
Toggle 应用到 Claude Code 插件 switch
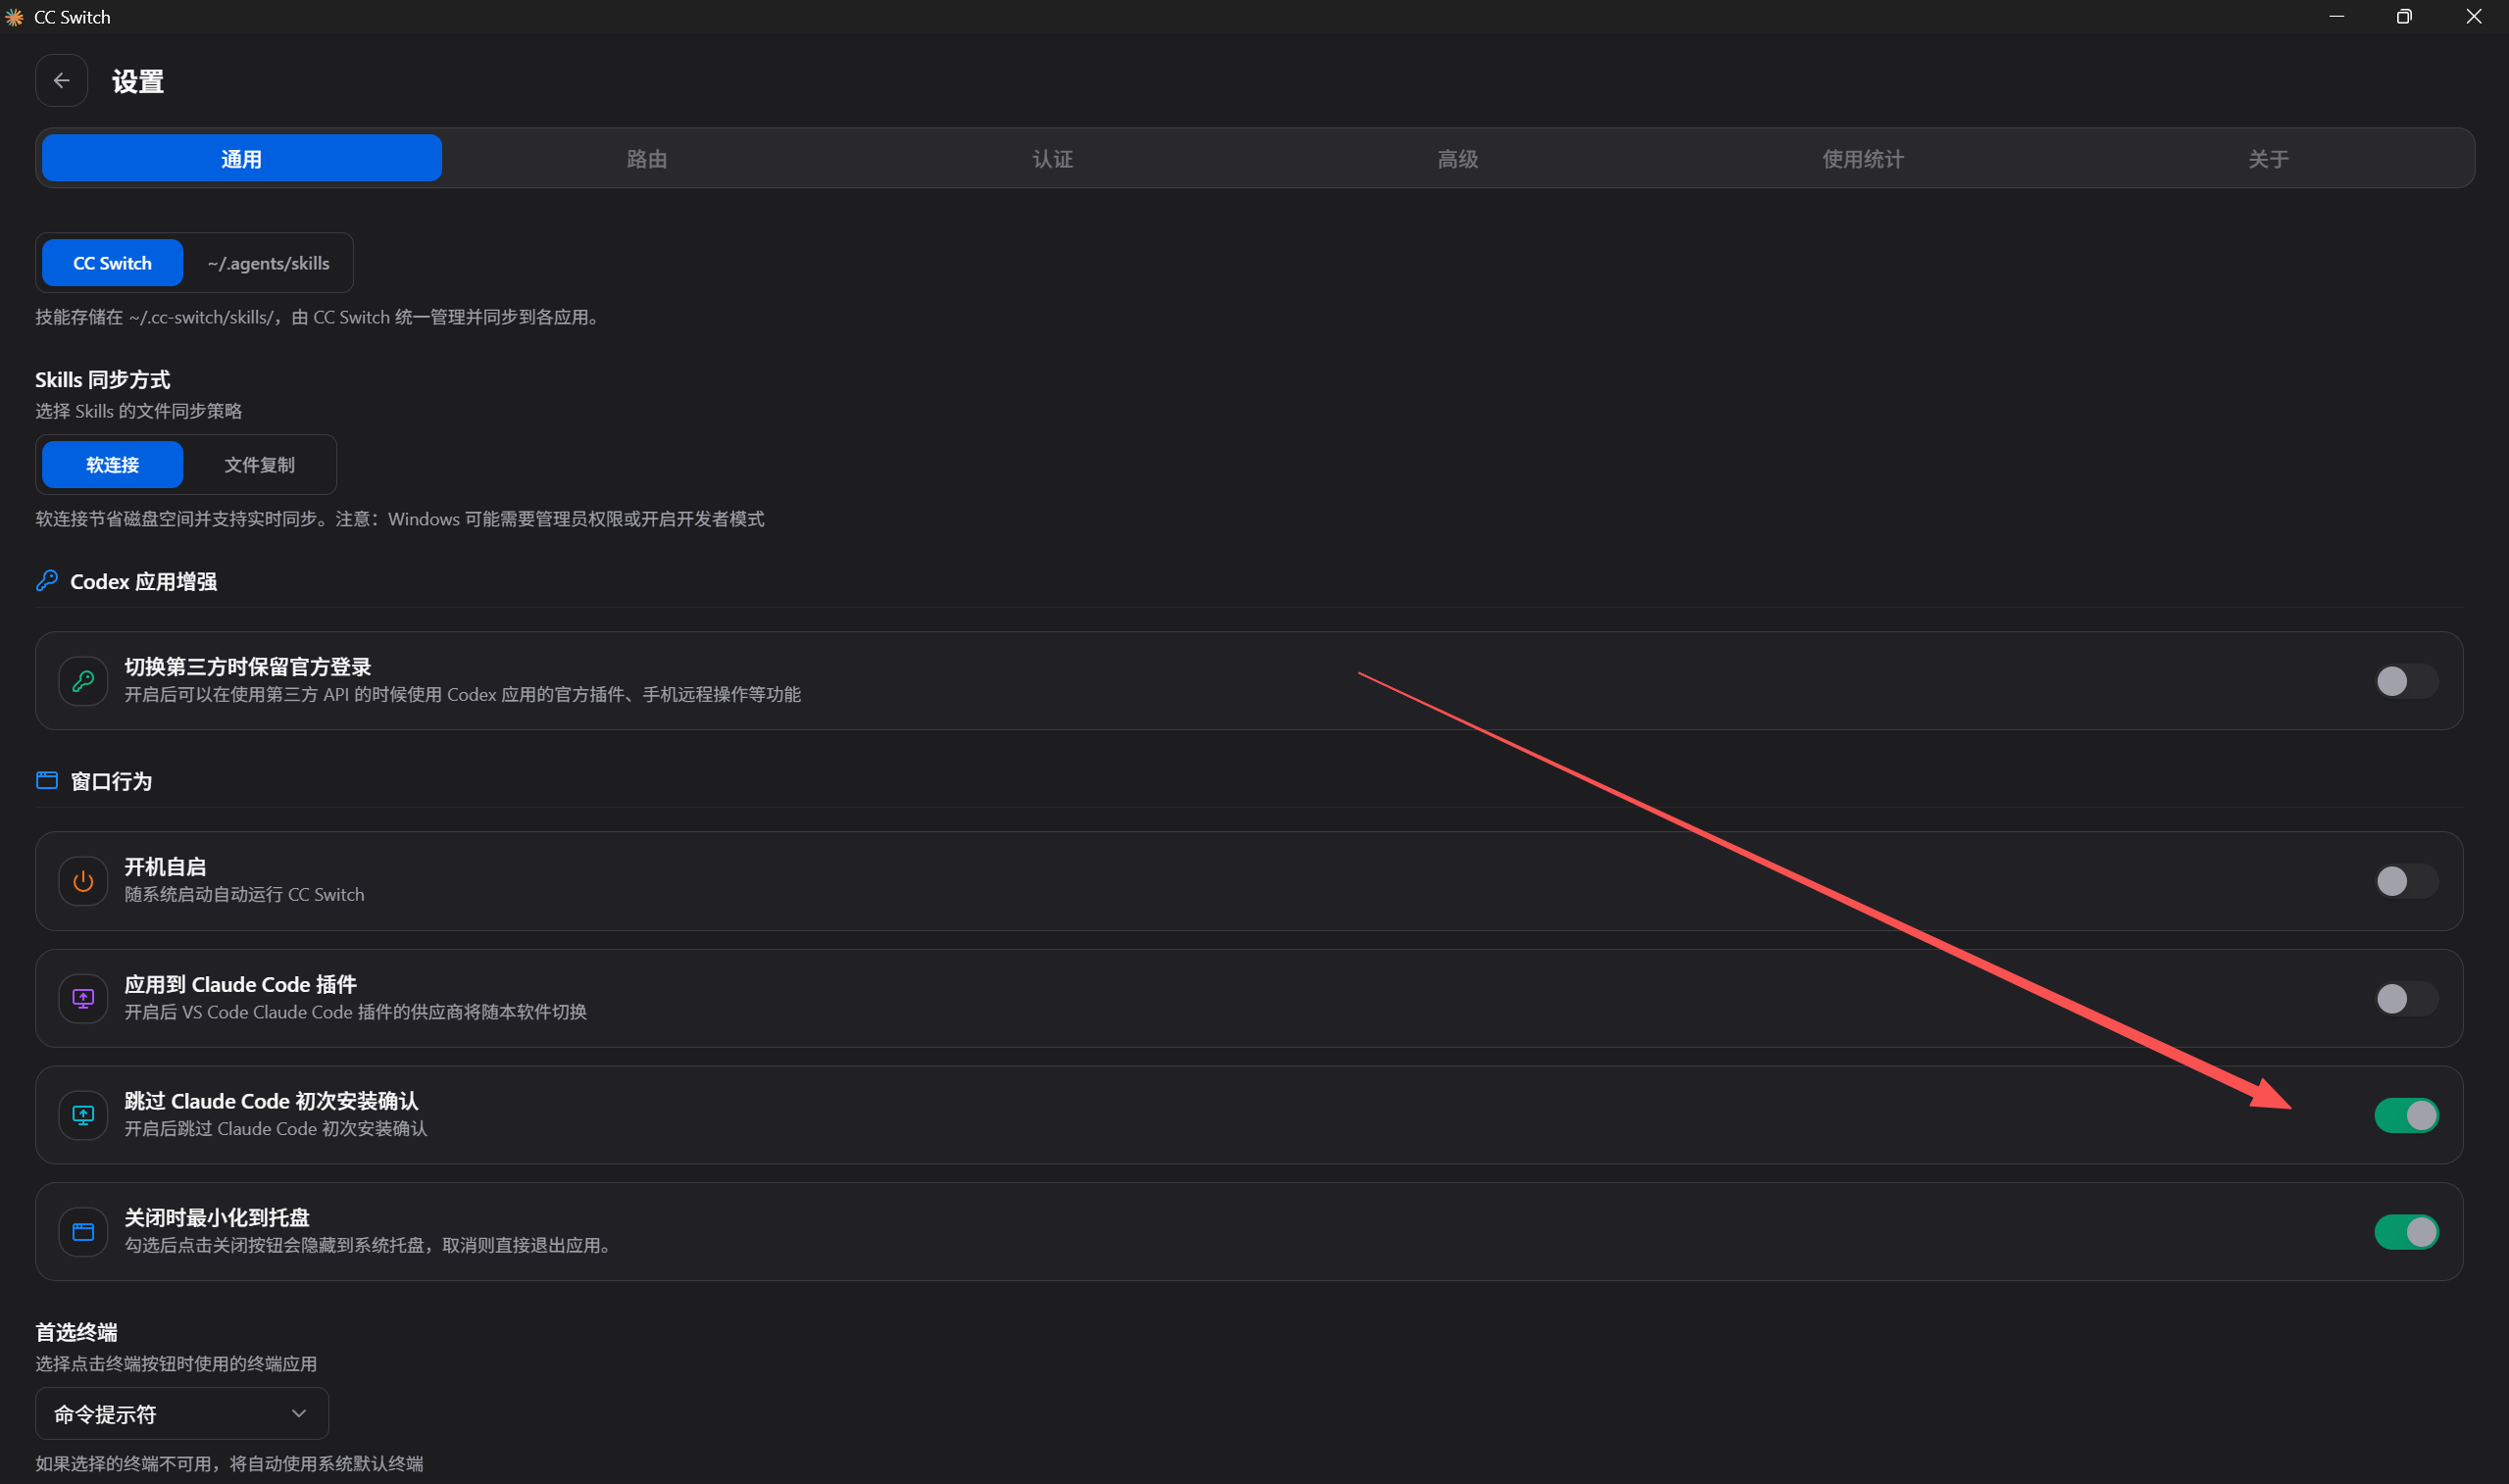click(x=2406, y=998)
